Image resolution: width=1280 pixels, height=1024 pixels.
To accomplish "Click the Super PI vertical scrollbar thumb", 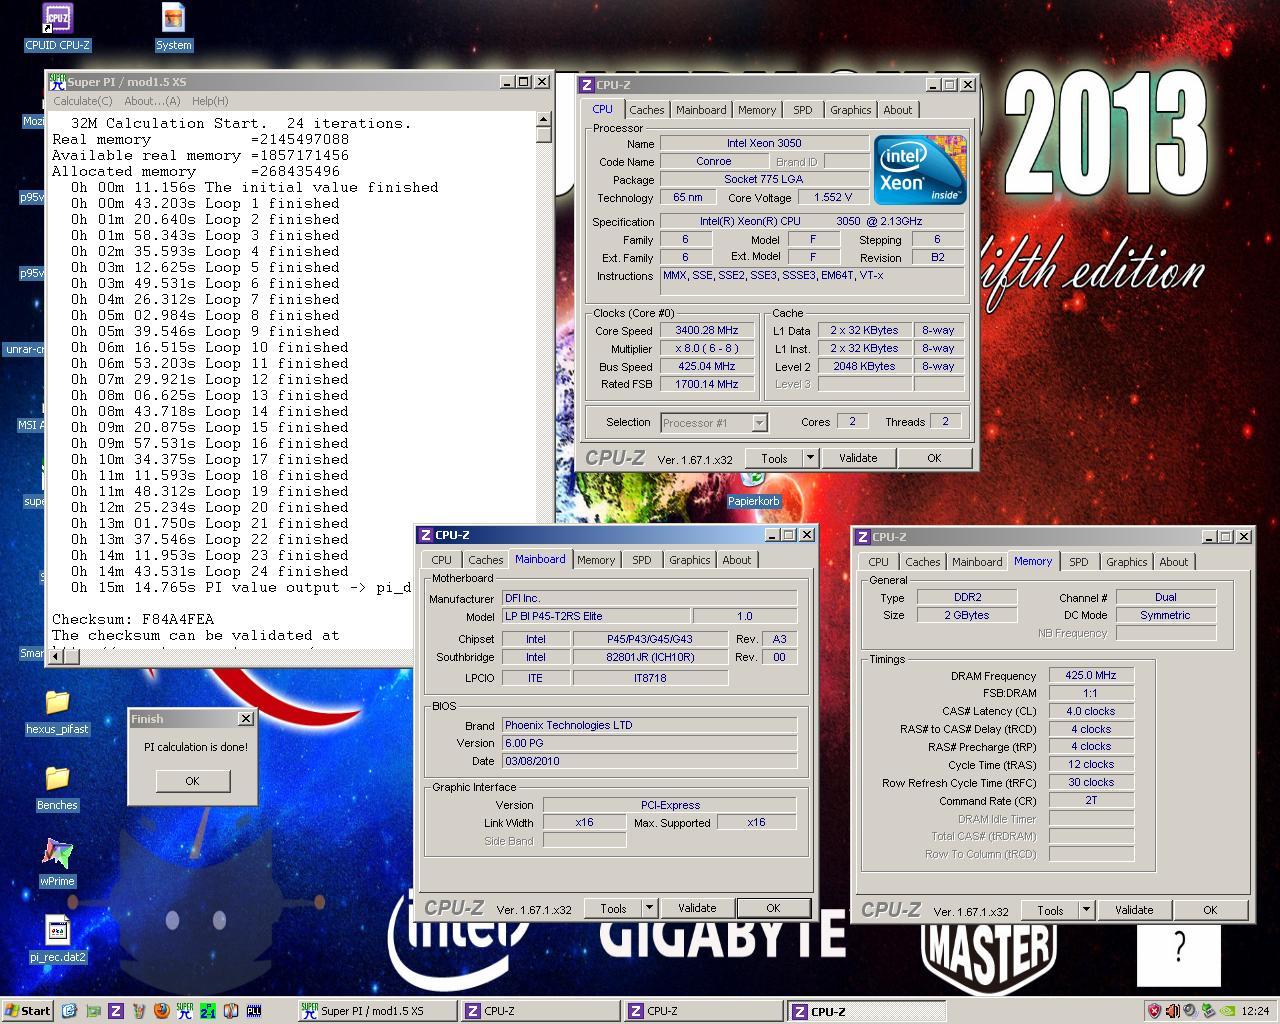I will coord(543,135).
